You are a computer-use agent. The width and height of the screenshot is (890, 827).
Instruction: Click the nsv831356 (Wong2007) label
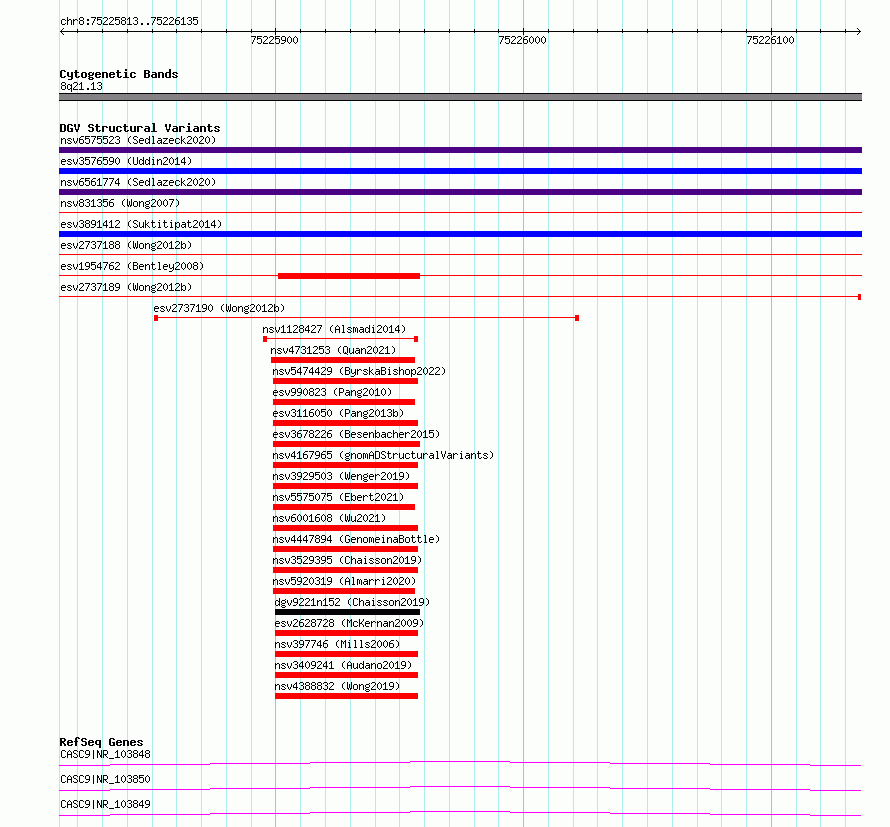pos(120,203)
